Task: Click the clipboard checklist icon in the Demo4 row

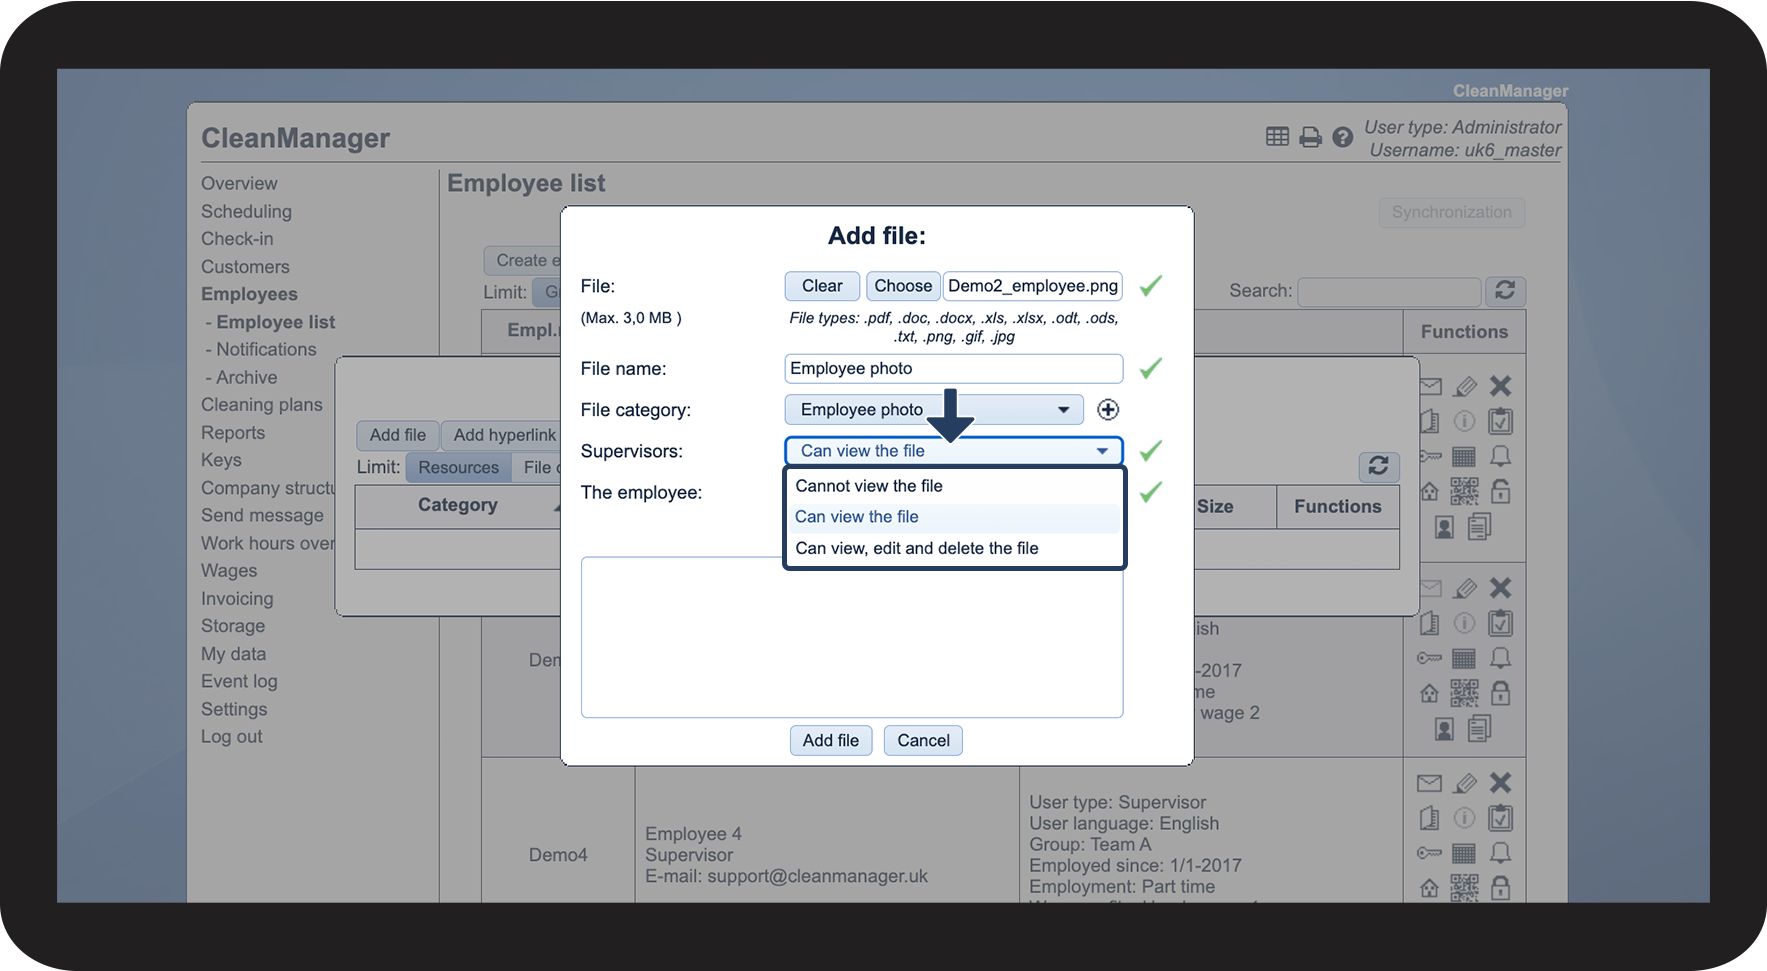Action: (x=1500, y=818)
